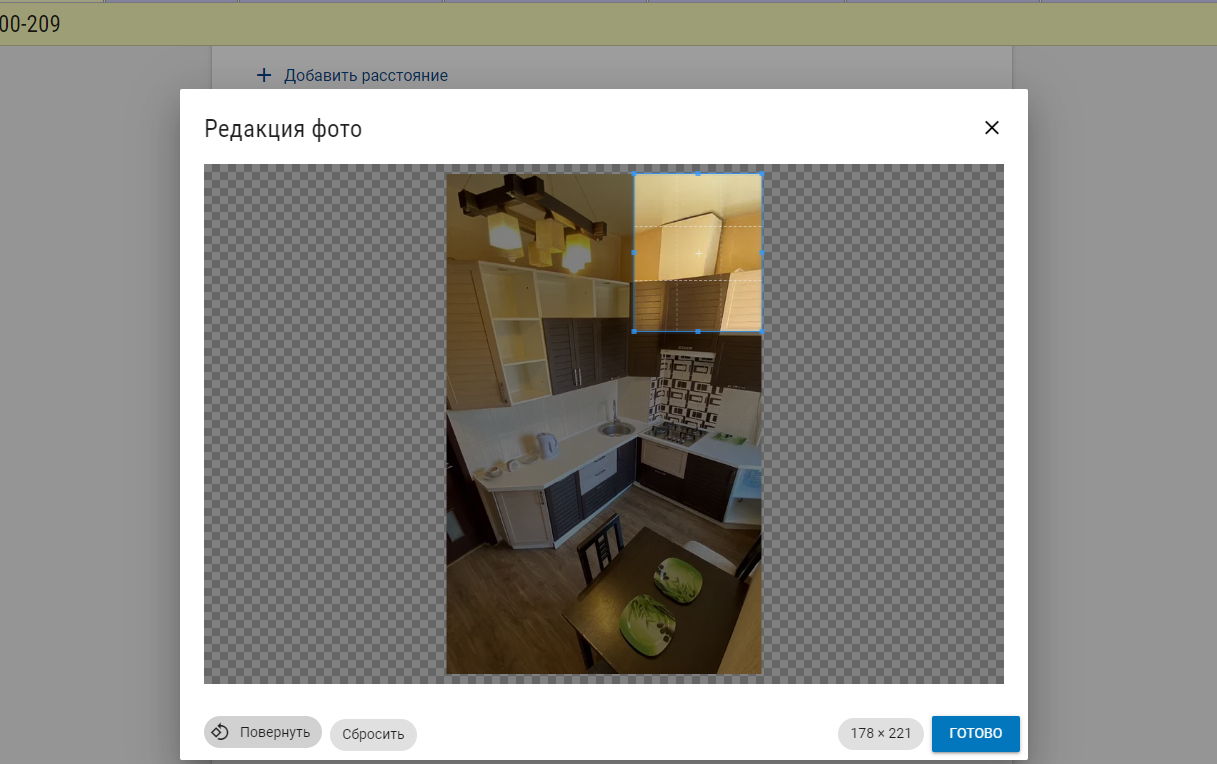Click the top-left crop handle

click(x=634, y=174)
